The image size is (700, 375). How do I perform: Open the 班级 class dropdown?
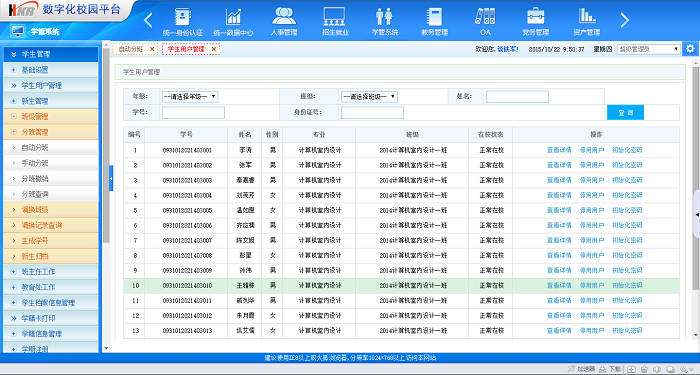point(369,96)
